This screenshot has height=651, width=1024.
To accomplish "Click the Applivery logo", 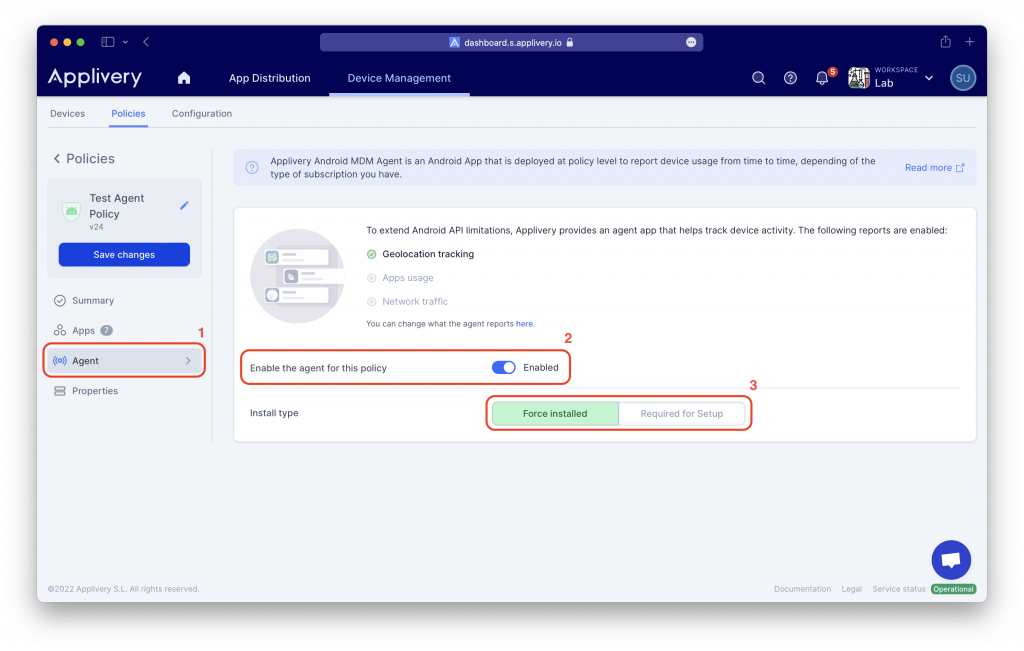I will (x=95, y=77).
